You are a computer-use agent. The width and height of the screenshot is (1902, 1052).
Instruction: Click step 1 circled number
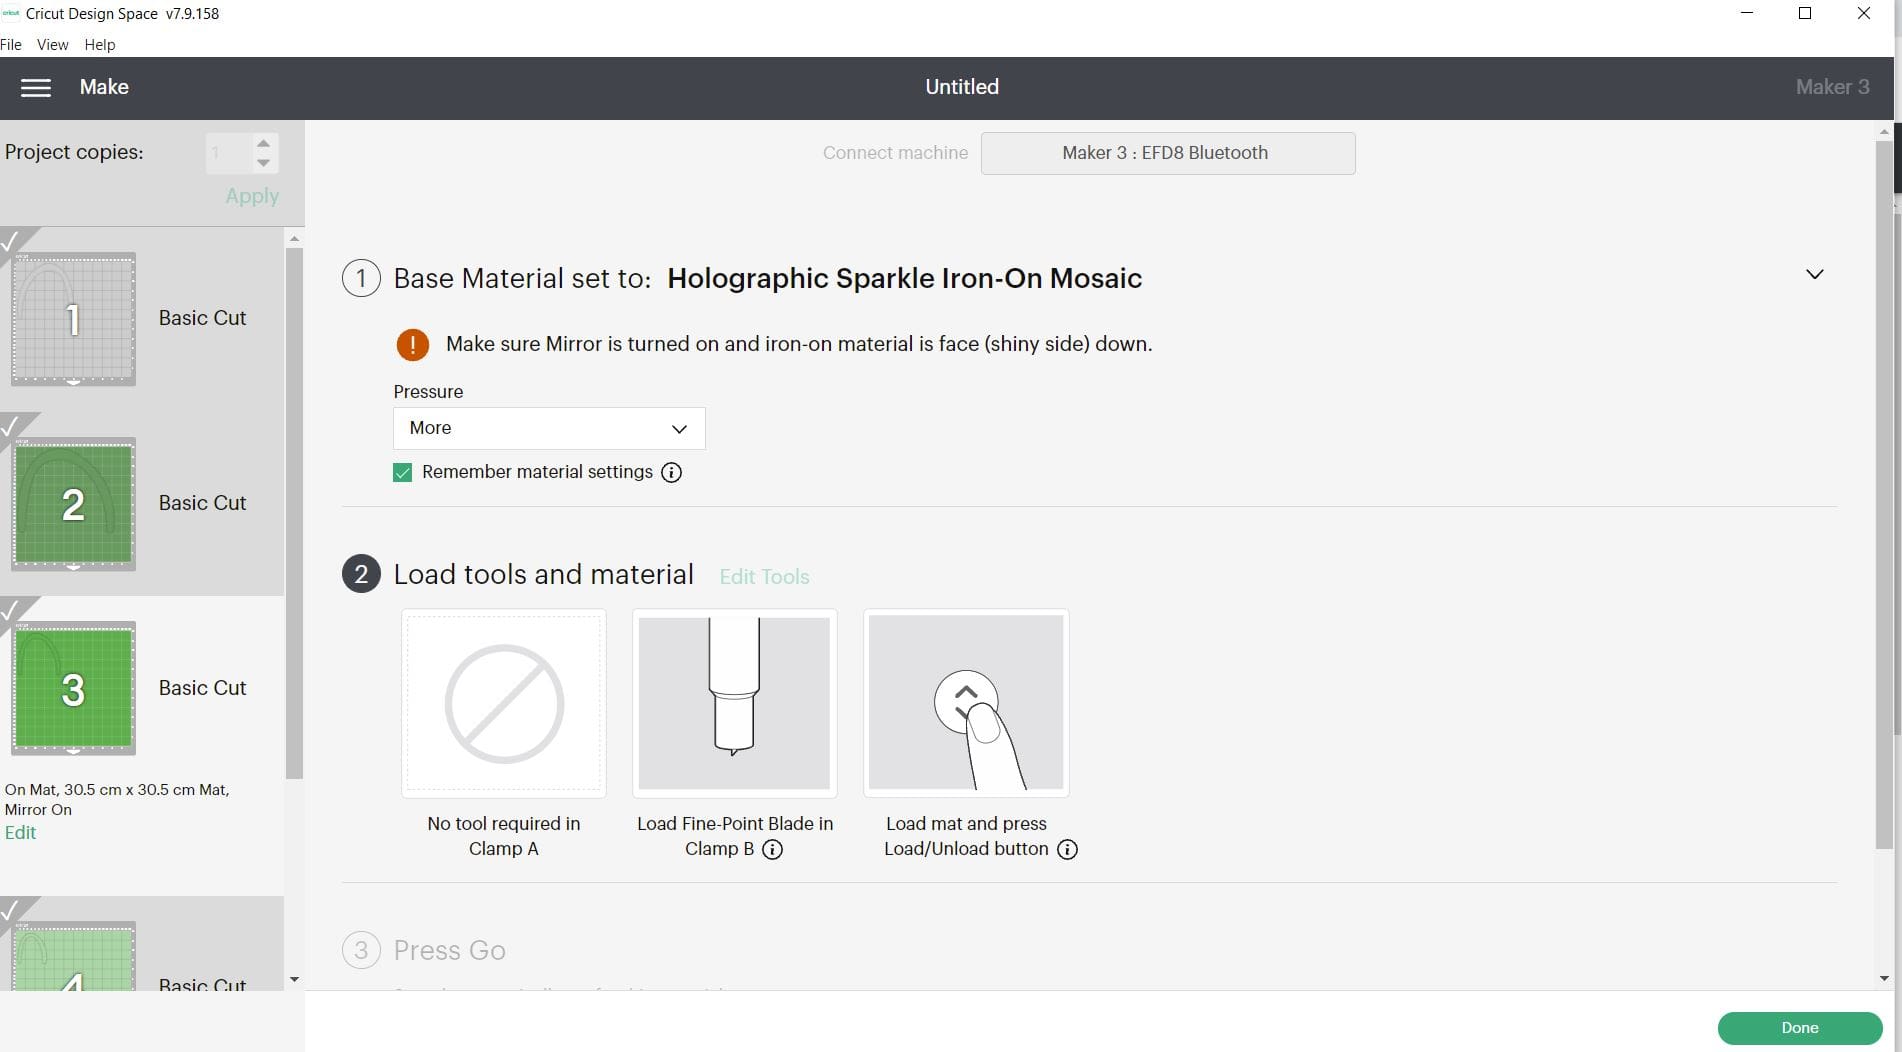tap(361, 278)
